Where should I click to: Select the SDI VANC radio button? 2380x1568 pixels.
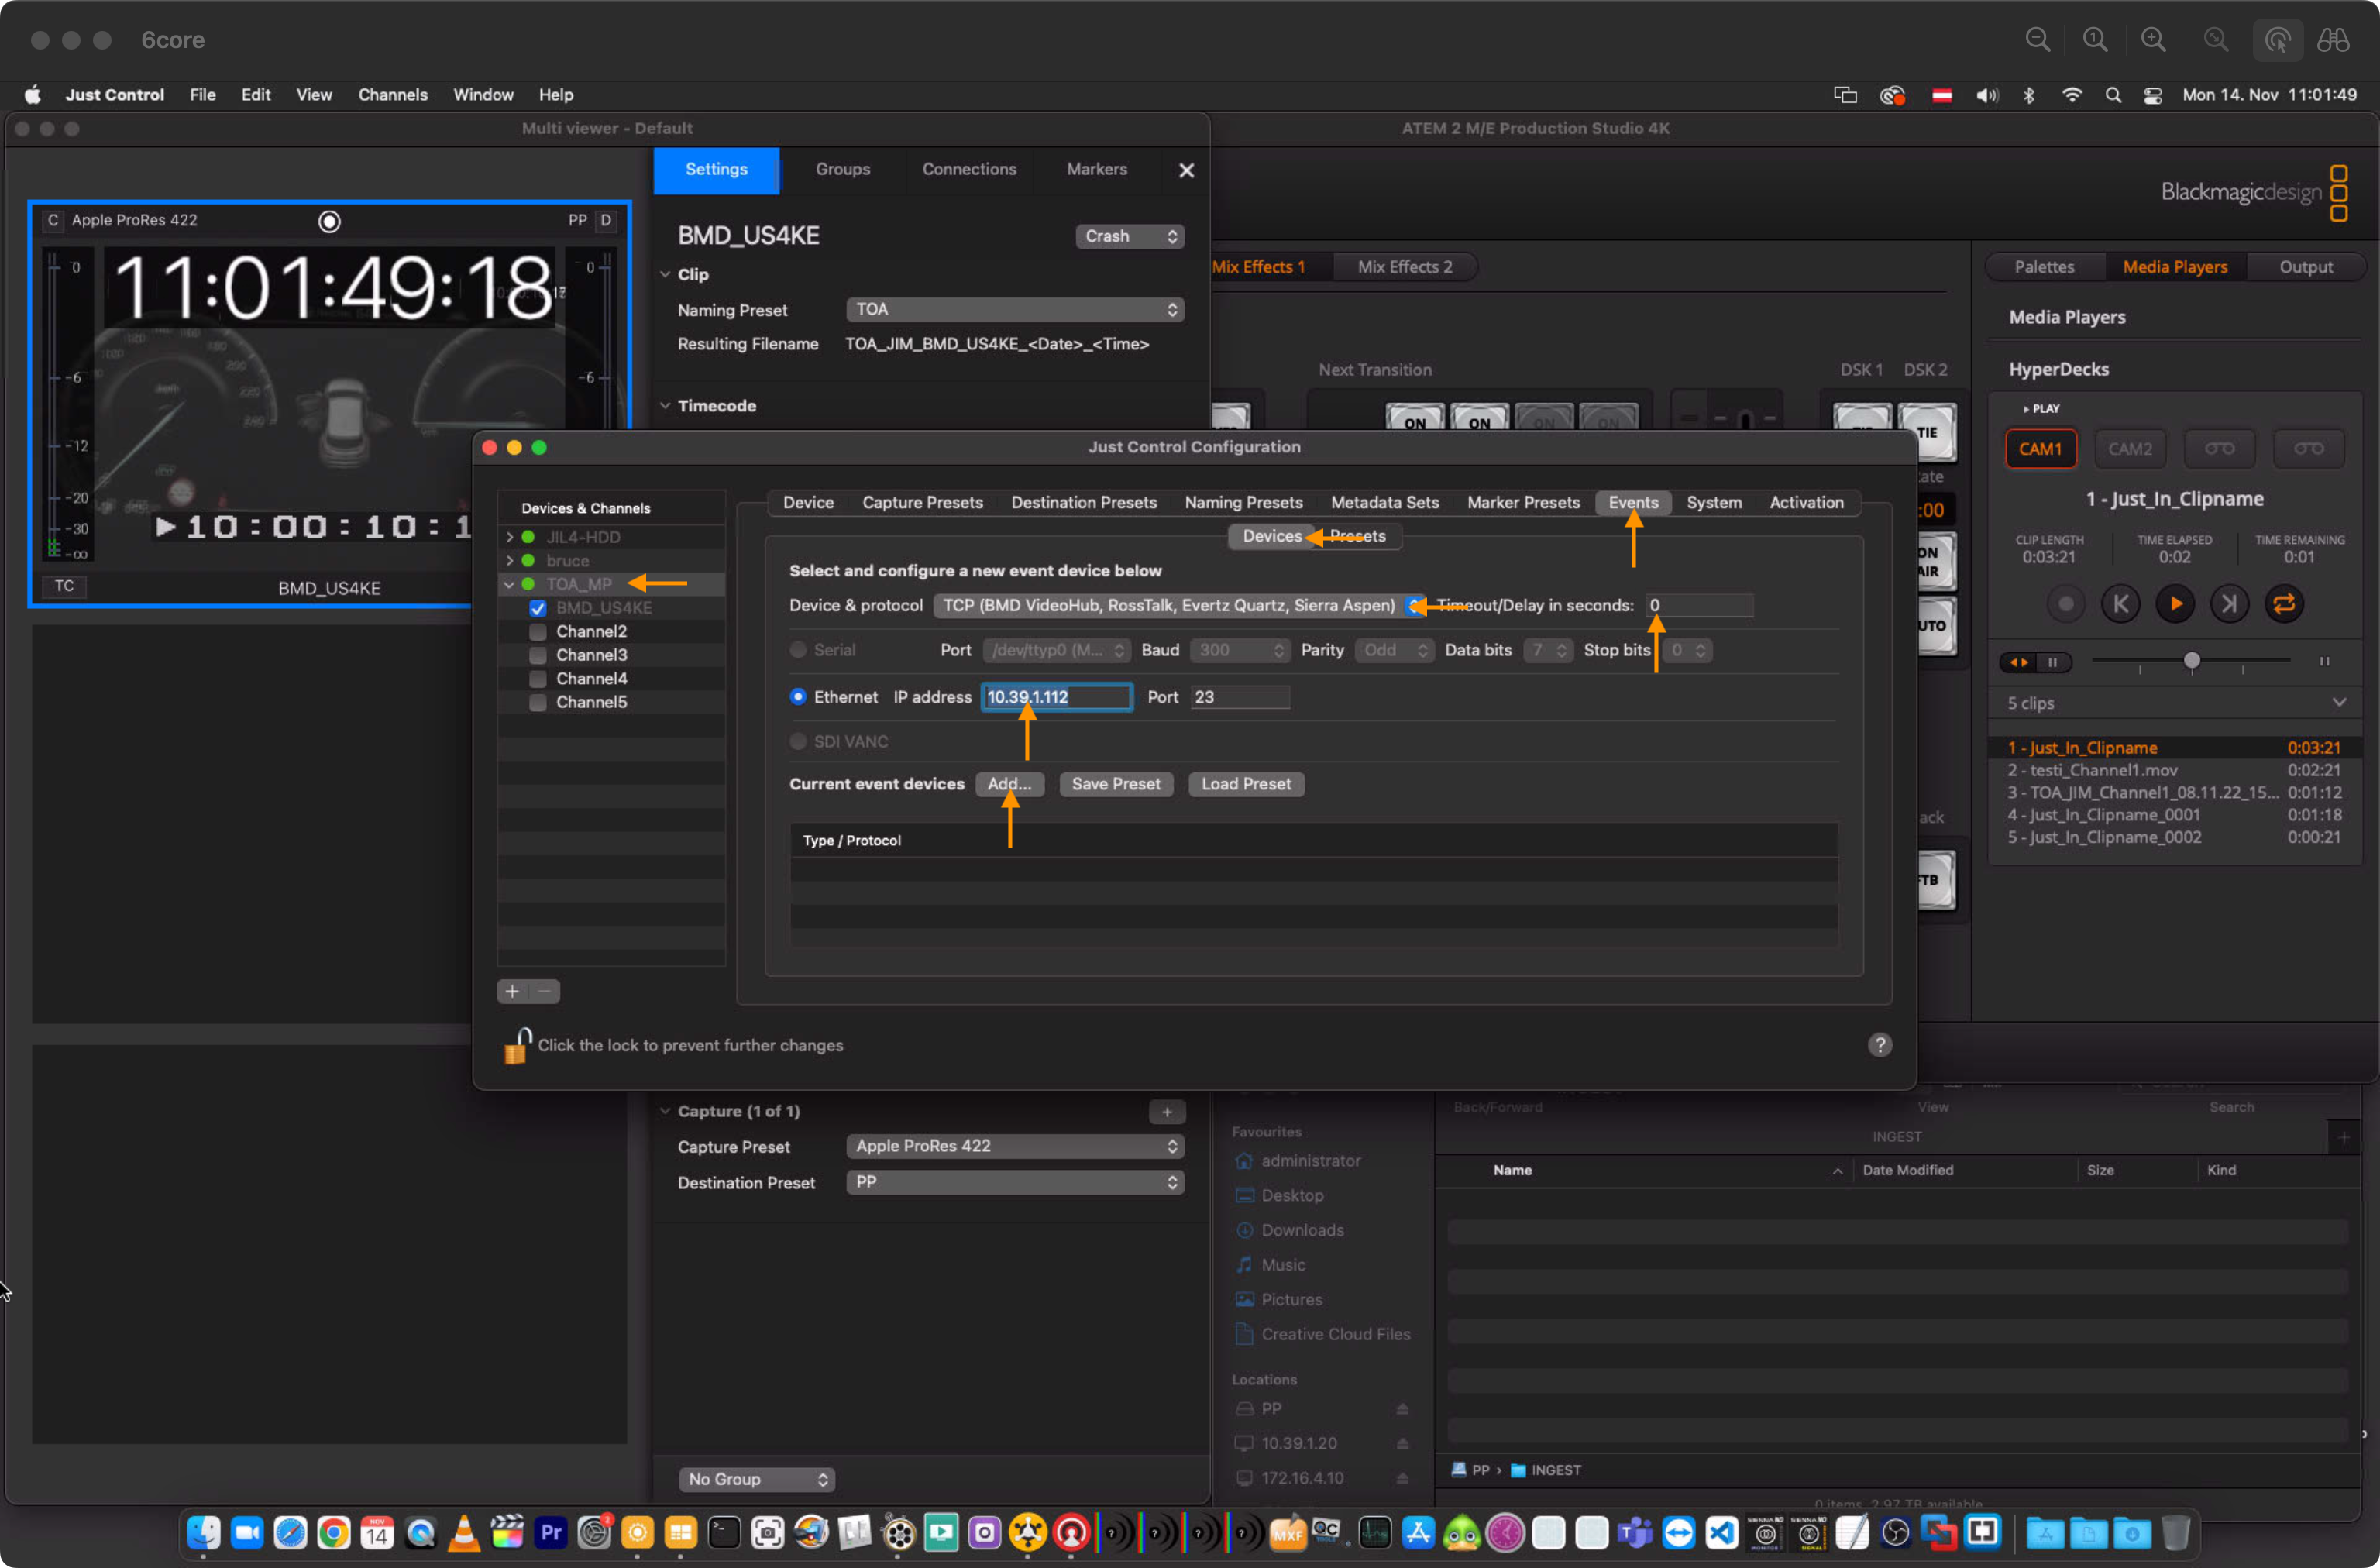(798, 742)
